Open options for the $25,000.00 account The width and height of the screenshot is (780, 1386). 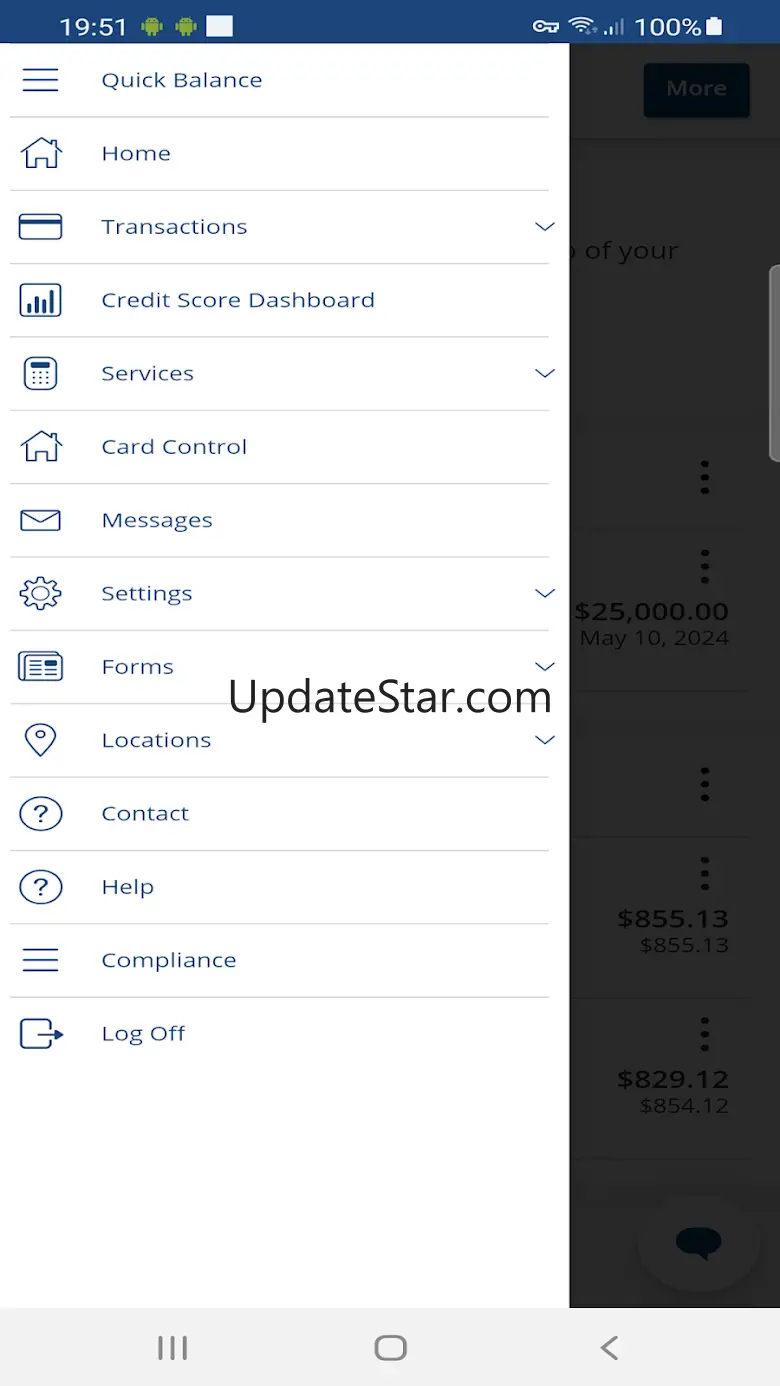(705, 567)
